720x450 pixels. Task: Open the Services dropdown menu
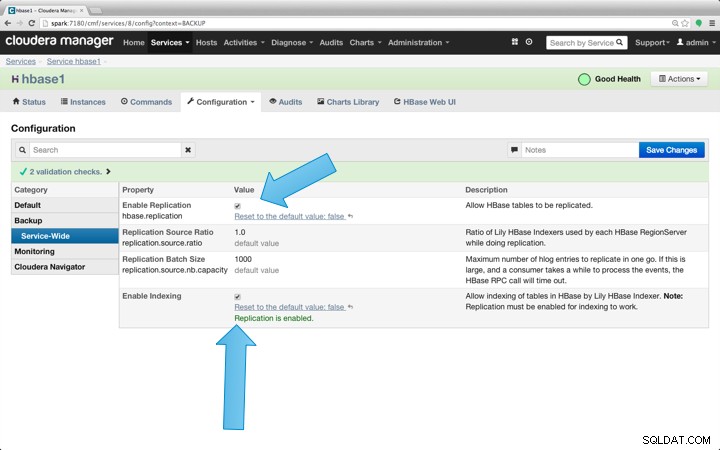(x=170, y=42)
